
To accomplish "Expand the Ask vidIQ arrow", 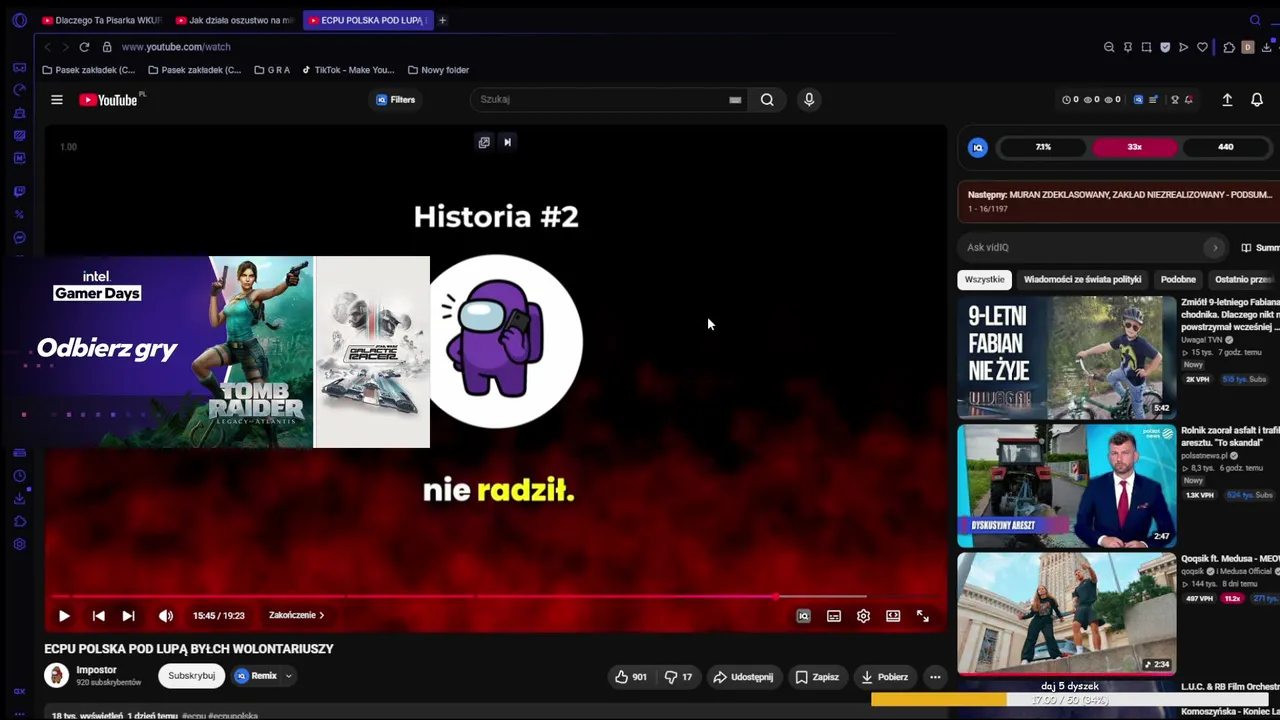I will pyautogui.click(x=1215, y=247).
